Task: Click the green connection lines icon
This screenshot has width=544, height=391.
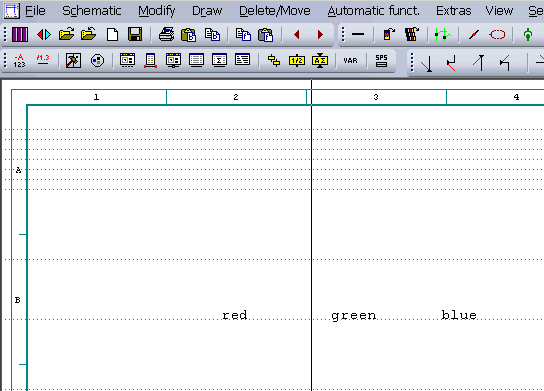Action: 443,35
